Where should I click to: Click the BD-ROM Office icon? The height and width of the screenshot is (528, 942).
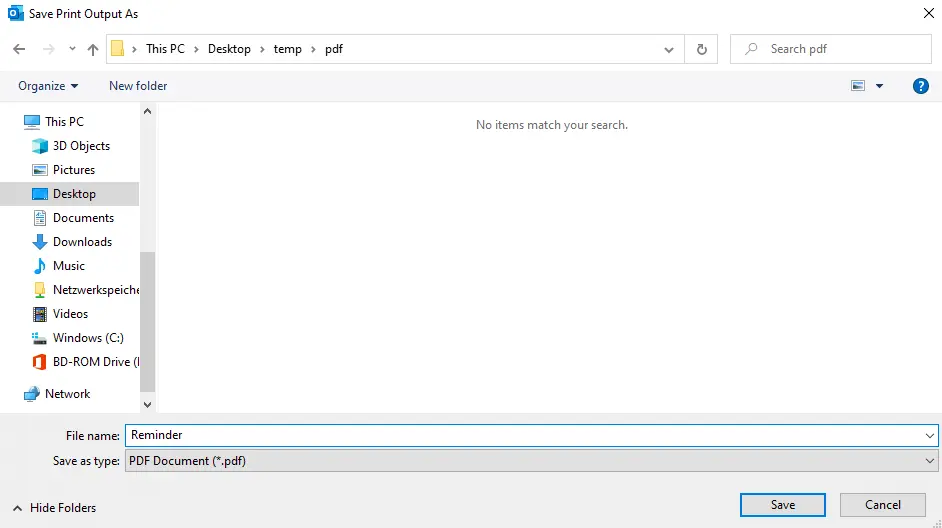point(40,362)
